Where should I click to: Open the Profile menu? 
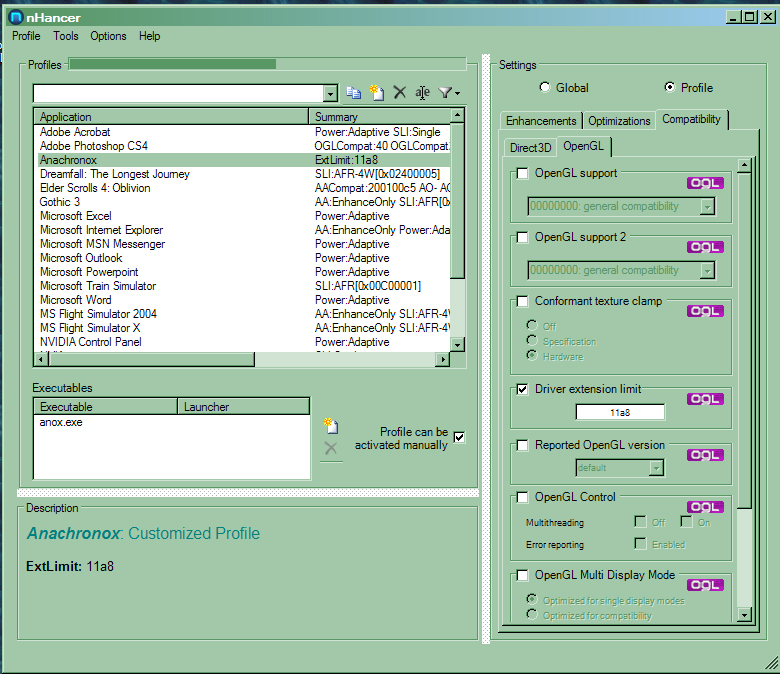[26, 36]
